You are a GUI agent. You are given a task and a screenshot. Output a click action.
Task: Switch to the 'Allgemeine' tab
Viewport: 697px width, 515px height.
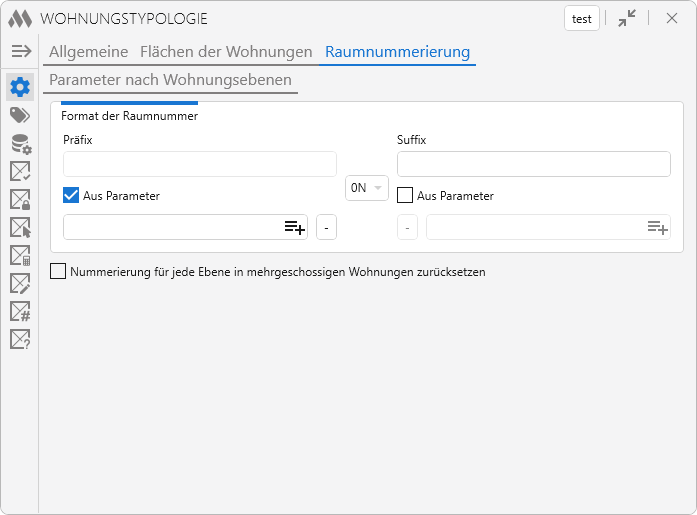pos(89,52)
